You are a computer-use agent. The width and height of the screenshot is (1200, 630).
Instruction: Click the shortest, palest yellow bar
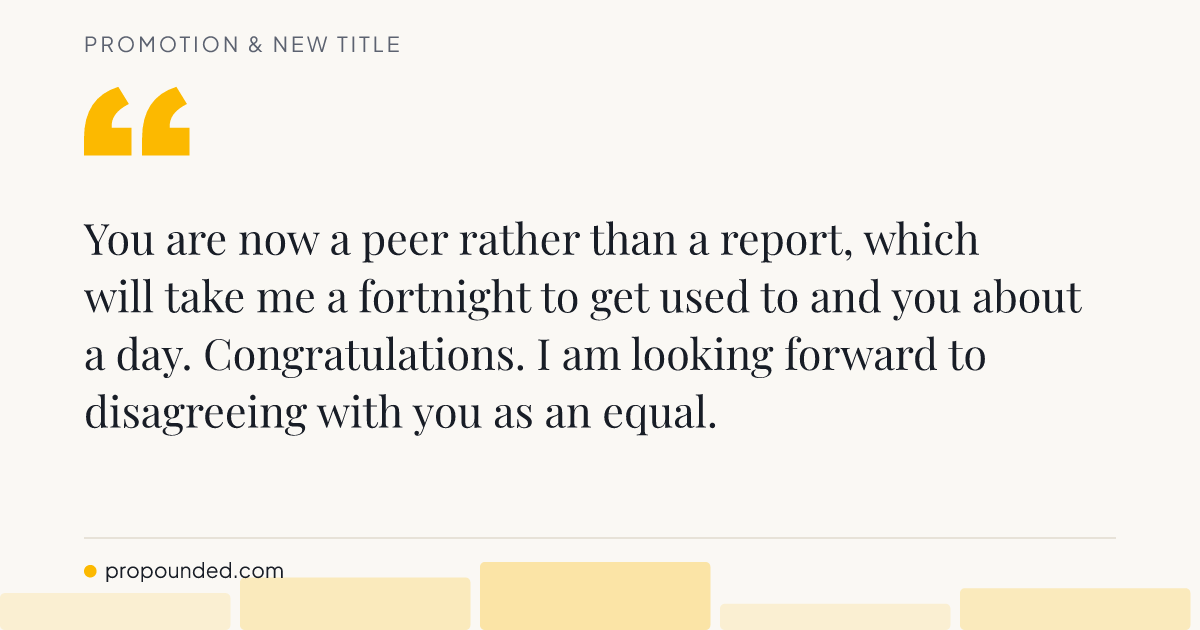[835, 617]
